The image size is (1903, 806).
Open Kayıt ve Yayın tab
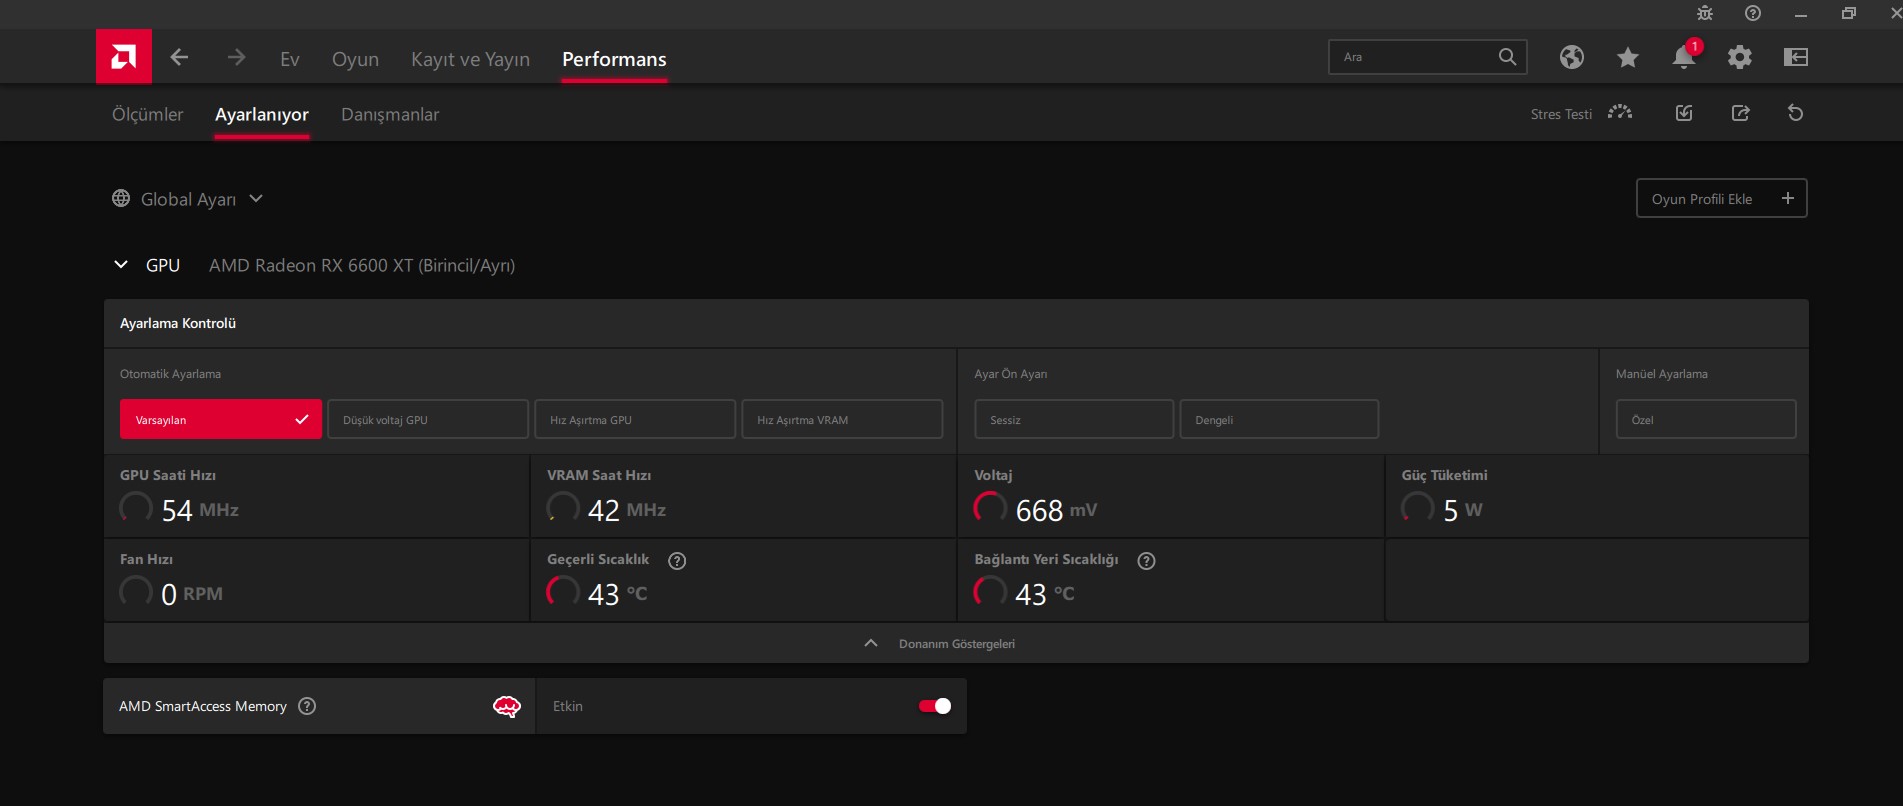click(470, 59)
